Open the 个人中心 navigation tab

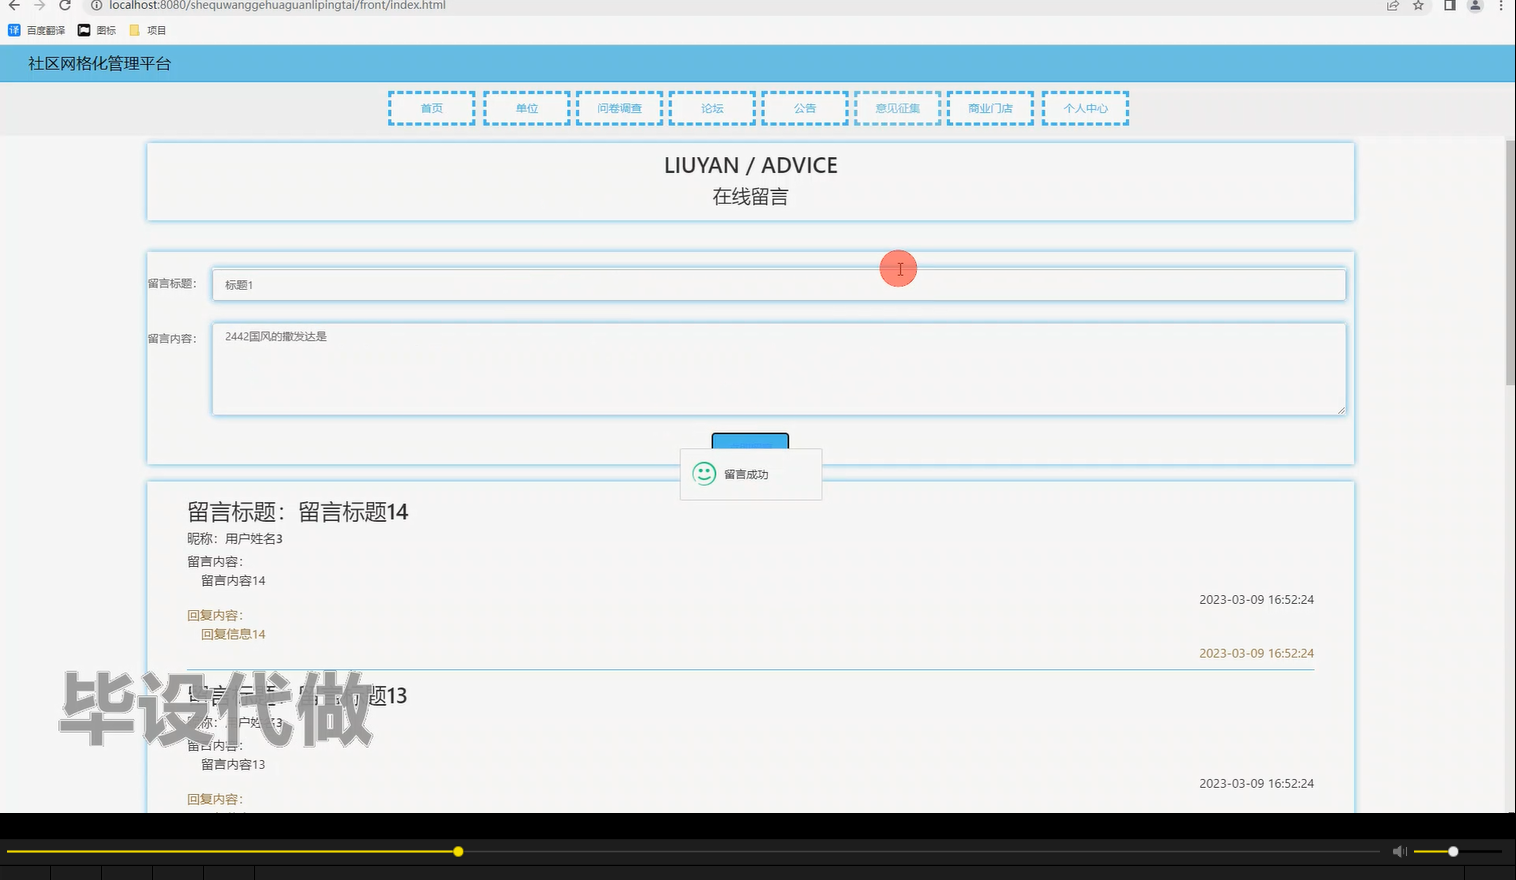click(x=1086, y=108)
